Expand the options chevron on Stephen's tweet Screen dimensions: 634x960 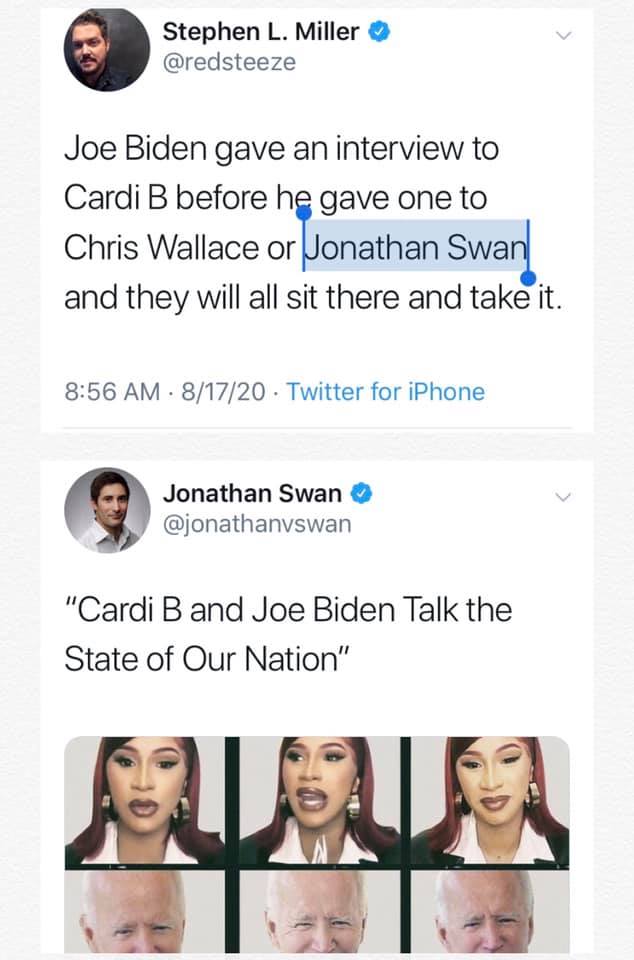pyautogui.click(x=563, y=37)
